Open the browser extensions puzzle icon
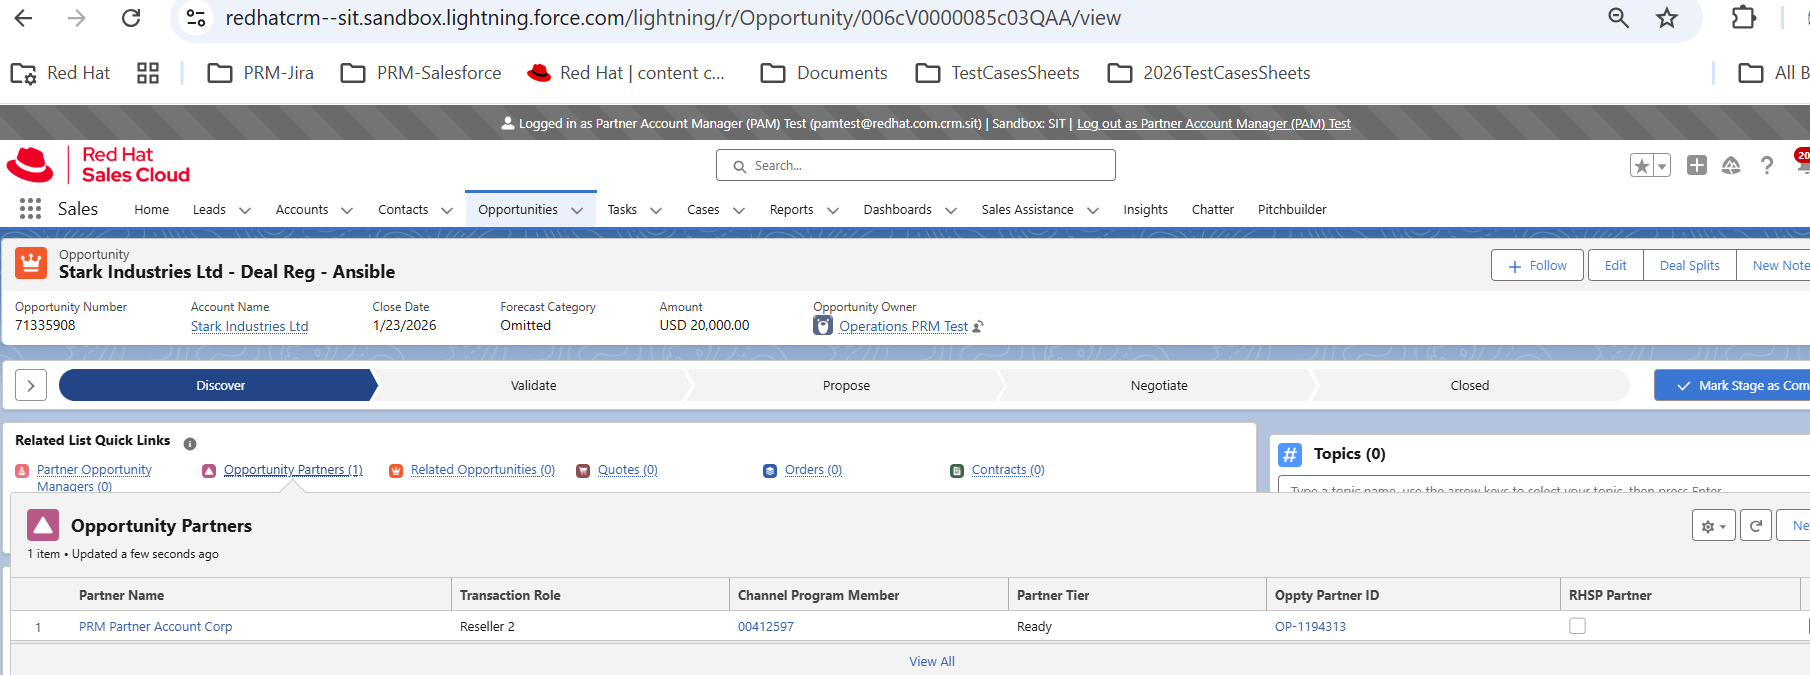The width and height of the screenshot is (1810, 675). (1744, 18)
